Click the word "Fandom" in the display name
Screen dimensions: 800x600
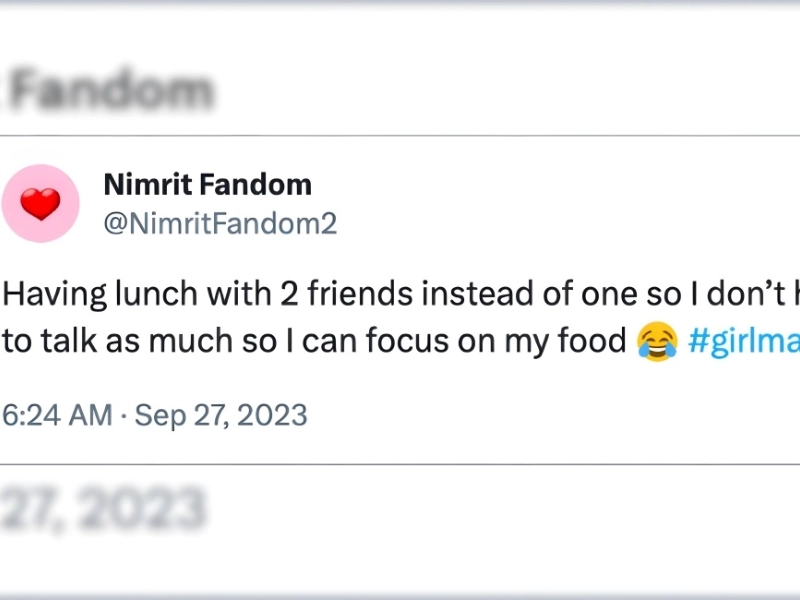(260, 185)
